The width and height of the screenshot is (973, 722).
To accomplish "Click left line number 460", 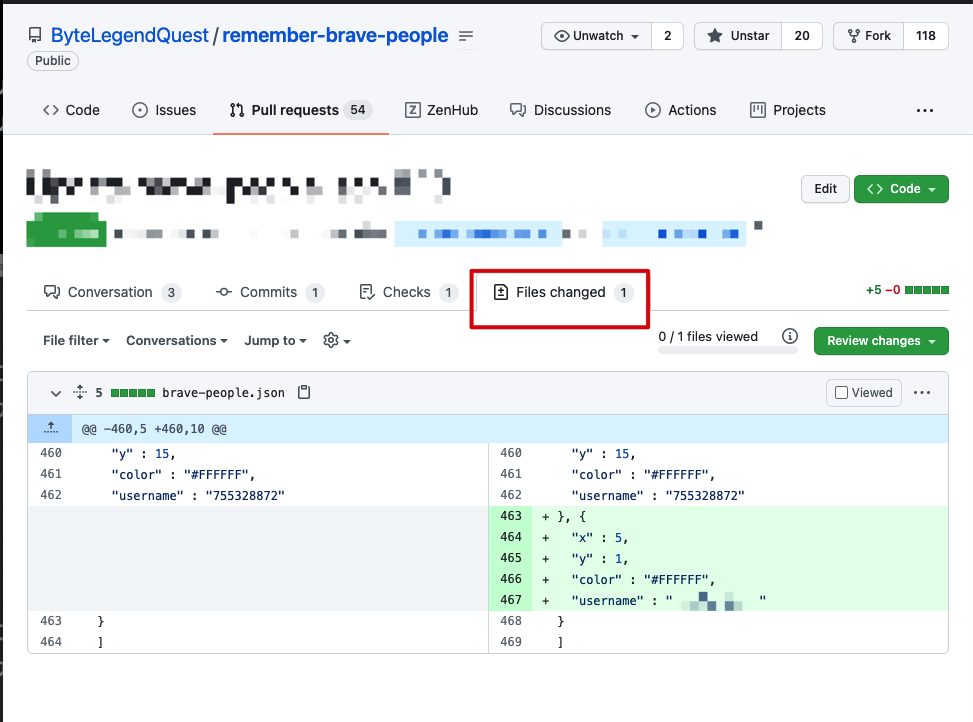I will [x=51, y=453].
